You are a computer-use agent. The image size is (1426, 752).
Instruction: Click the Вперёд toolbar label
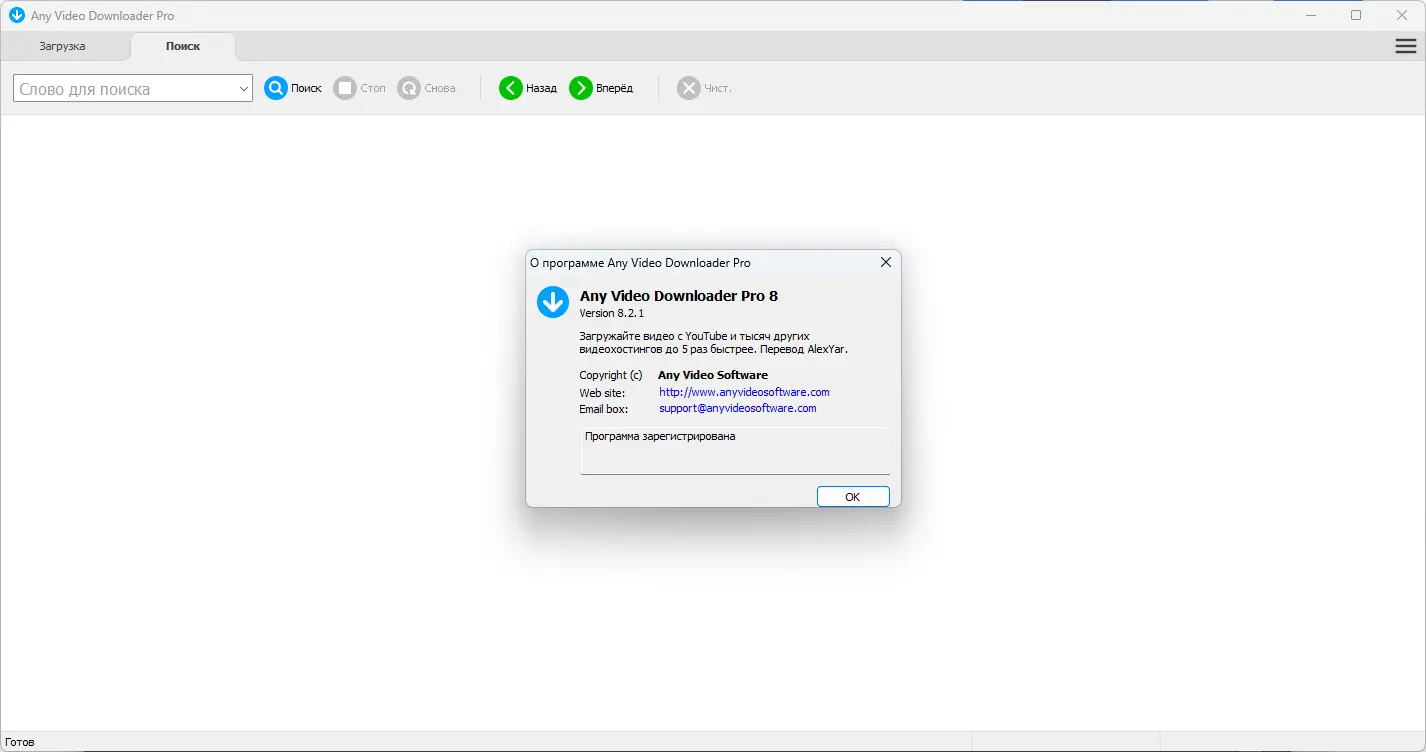(614, 88)
